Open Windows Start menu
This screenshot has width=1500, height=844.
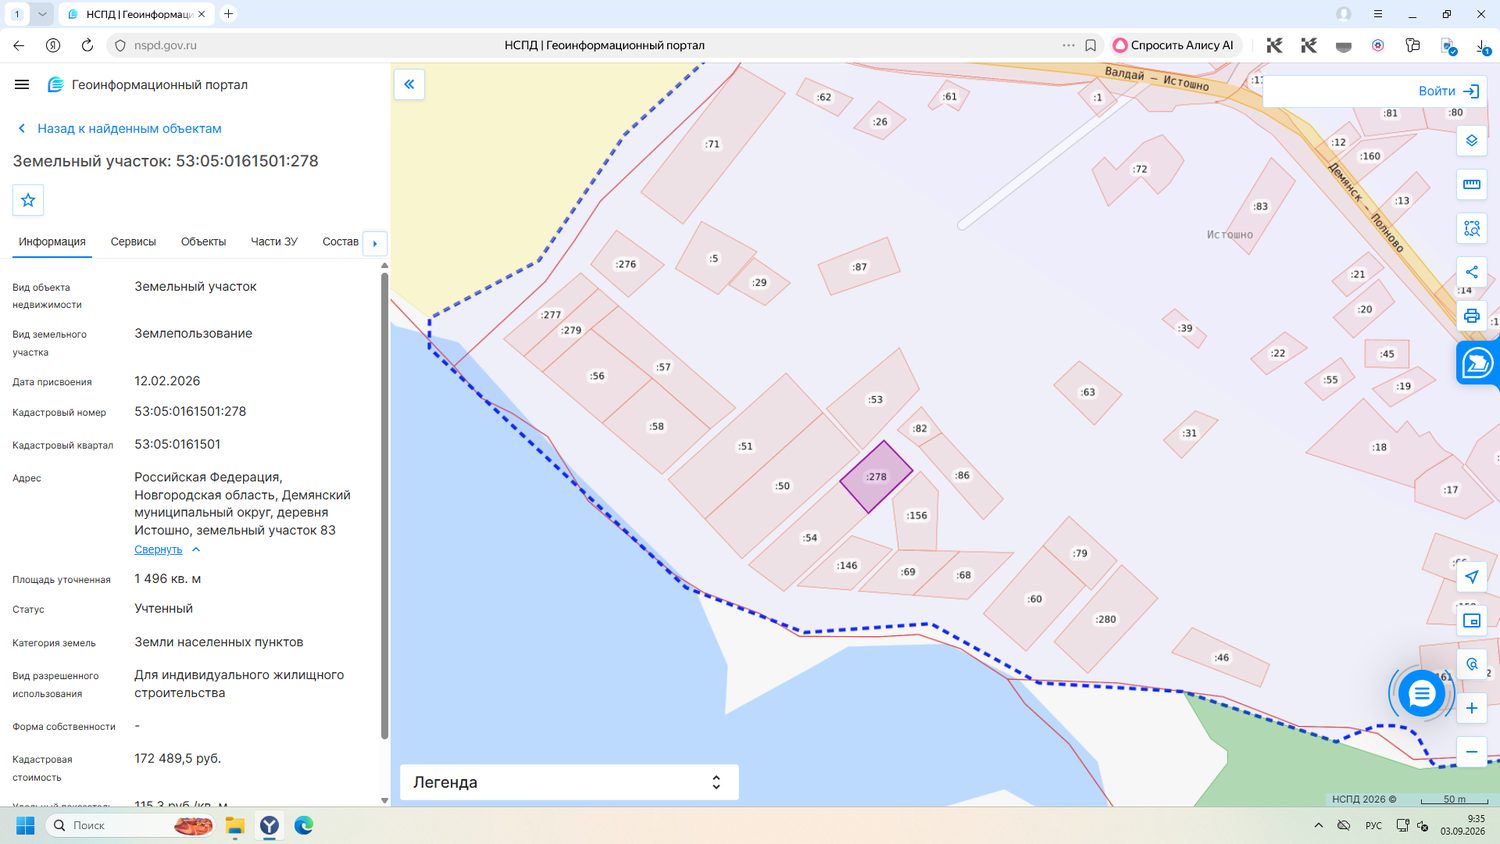pos(26,825)
